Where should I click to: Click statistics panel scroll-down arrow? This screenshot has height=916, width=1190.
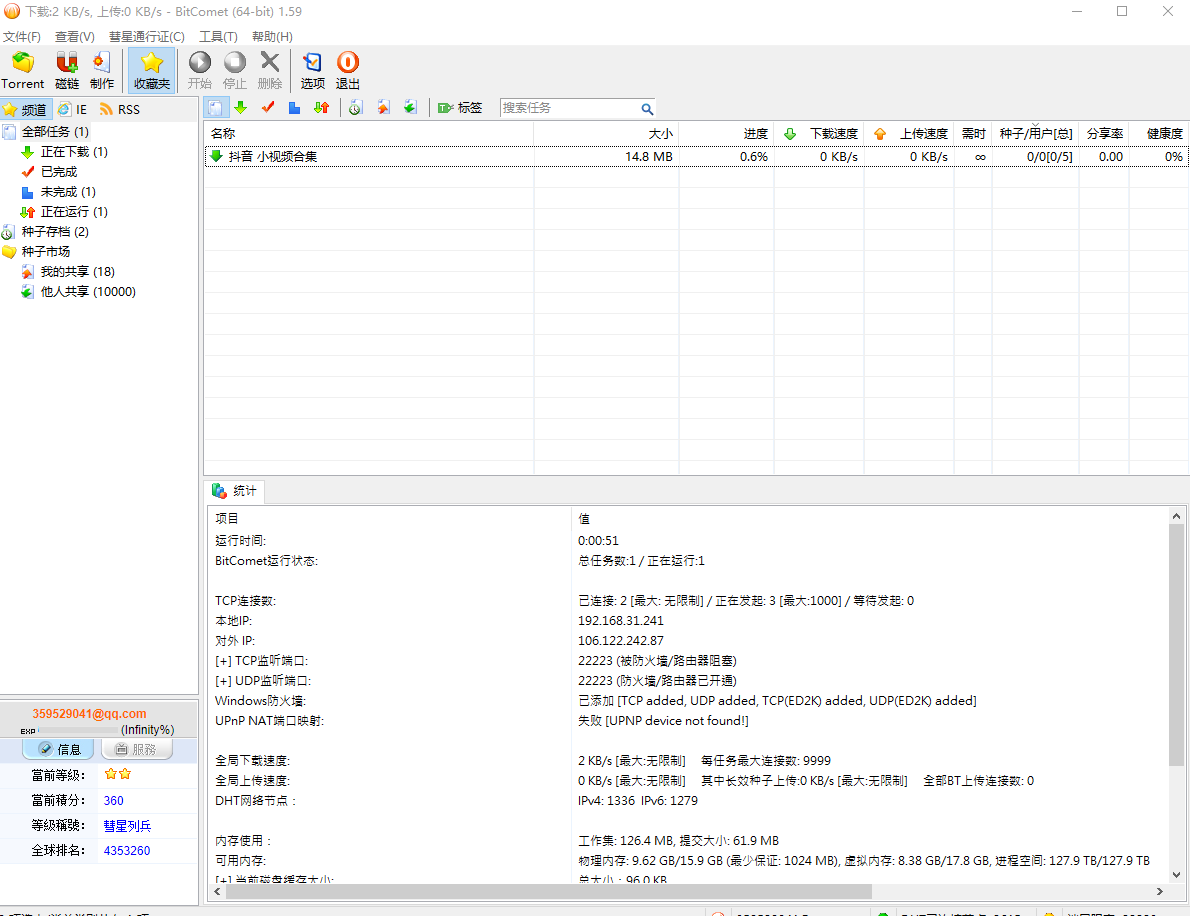click(1176, 874)
